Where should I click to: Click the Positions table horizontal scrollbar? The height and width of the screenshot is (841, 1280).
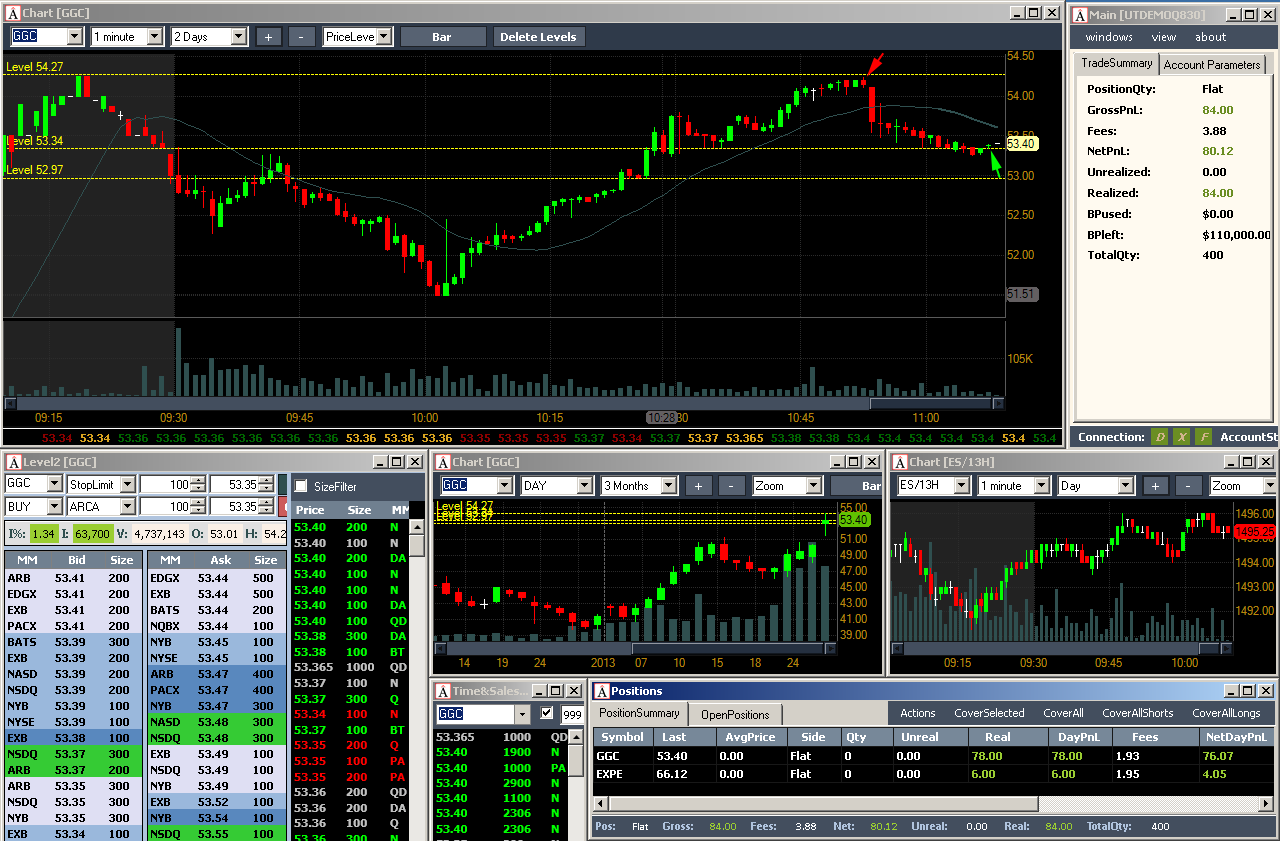934,803
